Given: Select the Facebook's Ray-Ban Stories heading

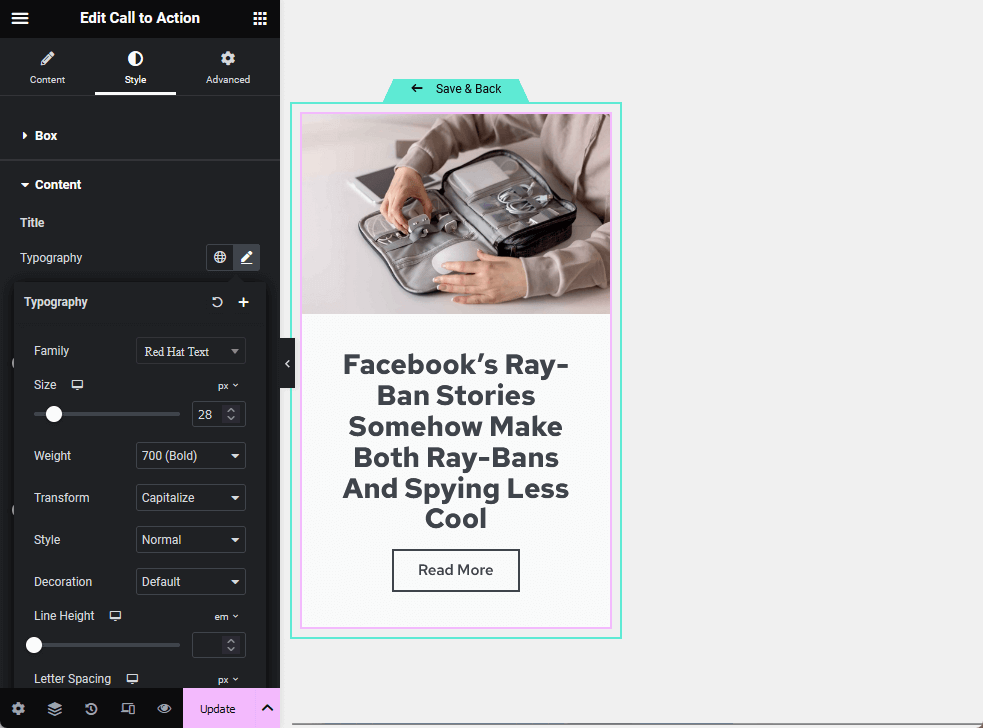Looking at the screenshot, I should click(x=456, y=441).
